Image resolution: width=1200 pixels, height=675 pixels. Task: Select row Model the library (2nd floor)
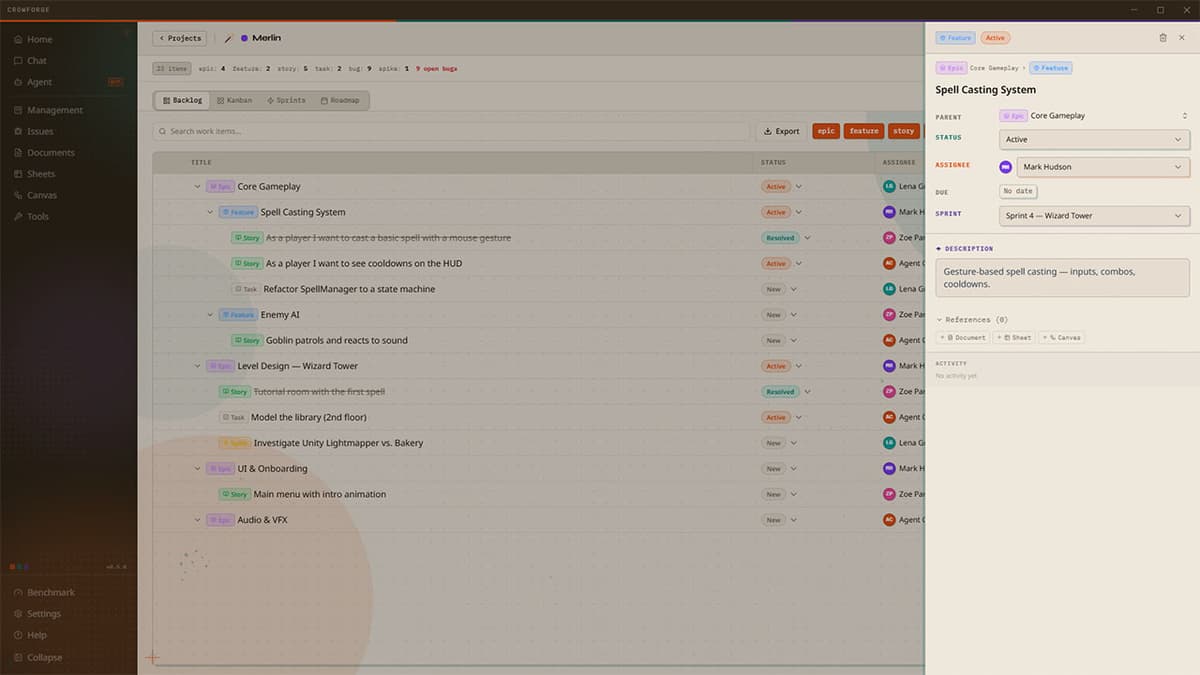pyautogui.click(x=538, y=417)
